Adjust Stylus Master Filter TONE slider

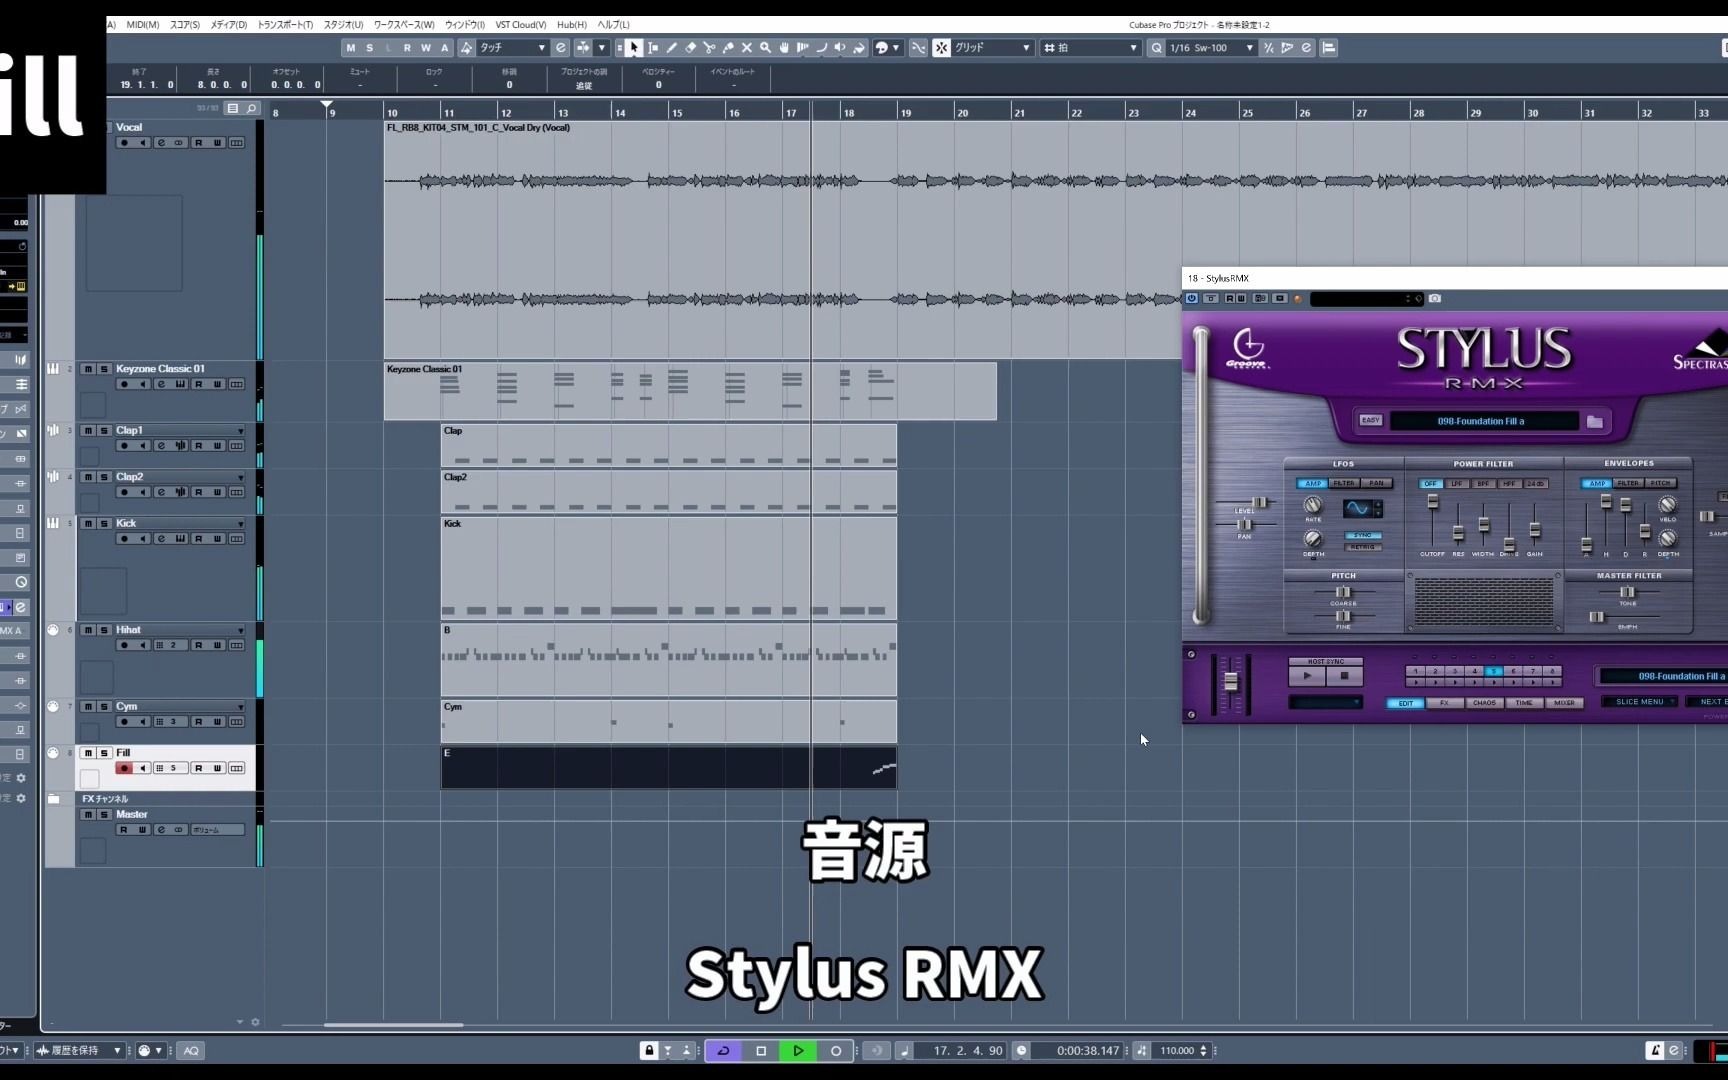[x=1627, y=592]
